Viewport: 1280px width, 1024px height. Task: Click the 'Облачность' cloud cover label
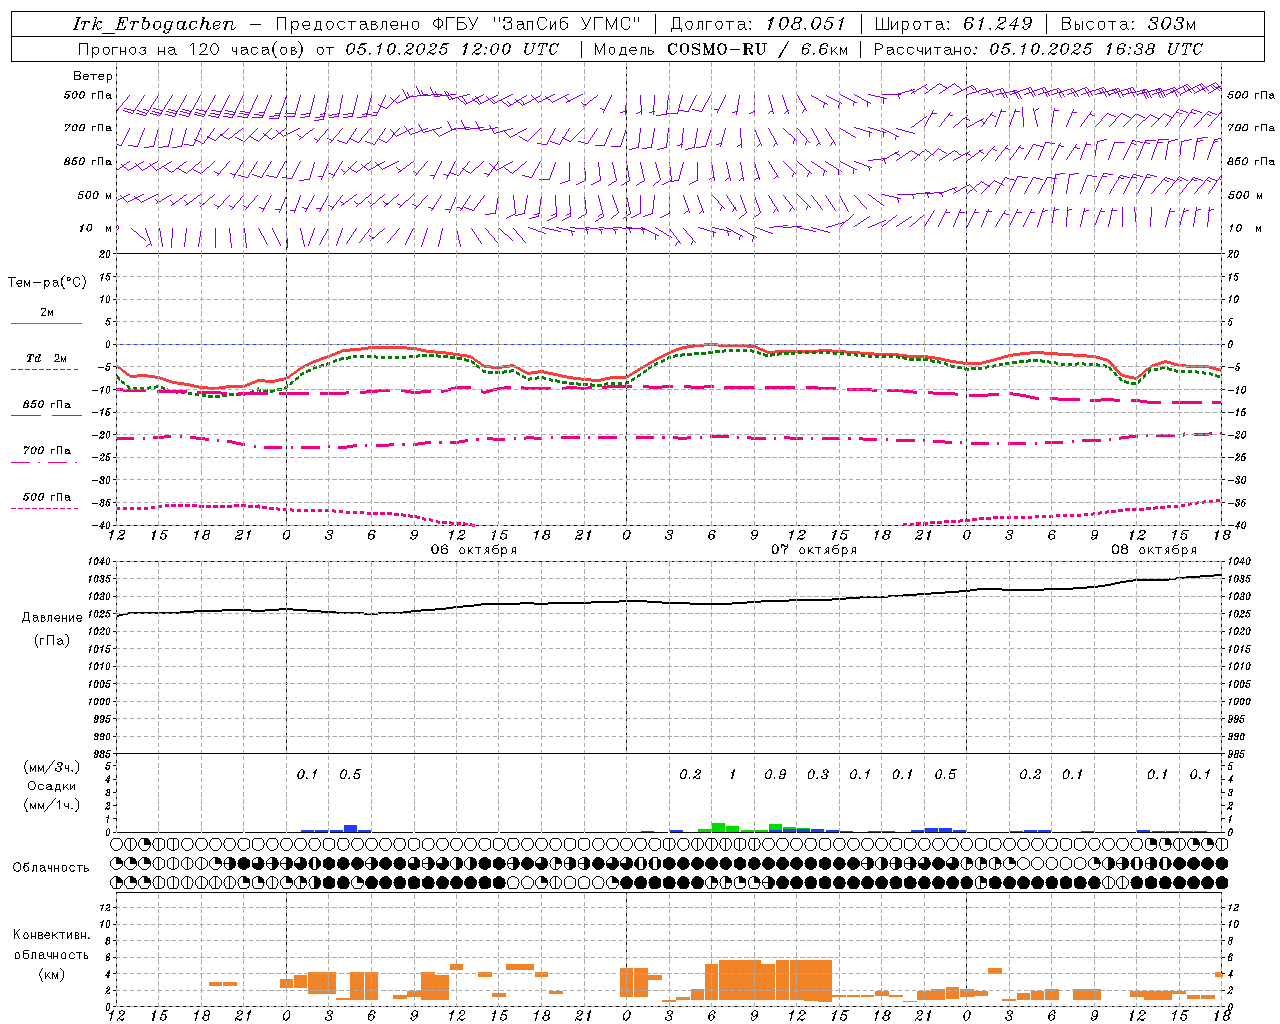coord(51,868)
